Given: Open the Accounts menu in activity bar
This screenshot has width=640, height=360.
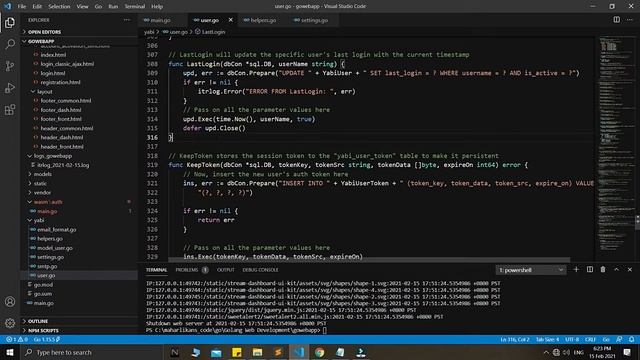Looking at the screenshot, I should [10, 302].
